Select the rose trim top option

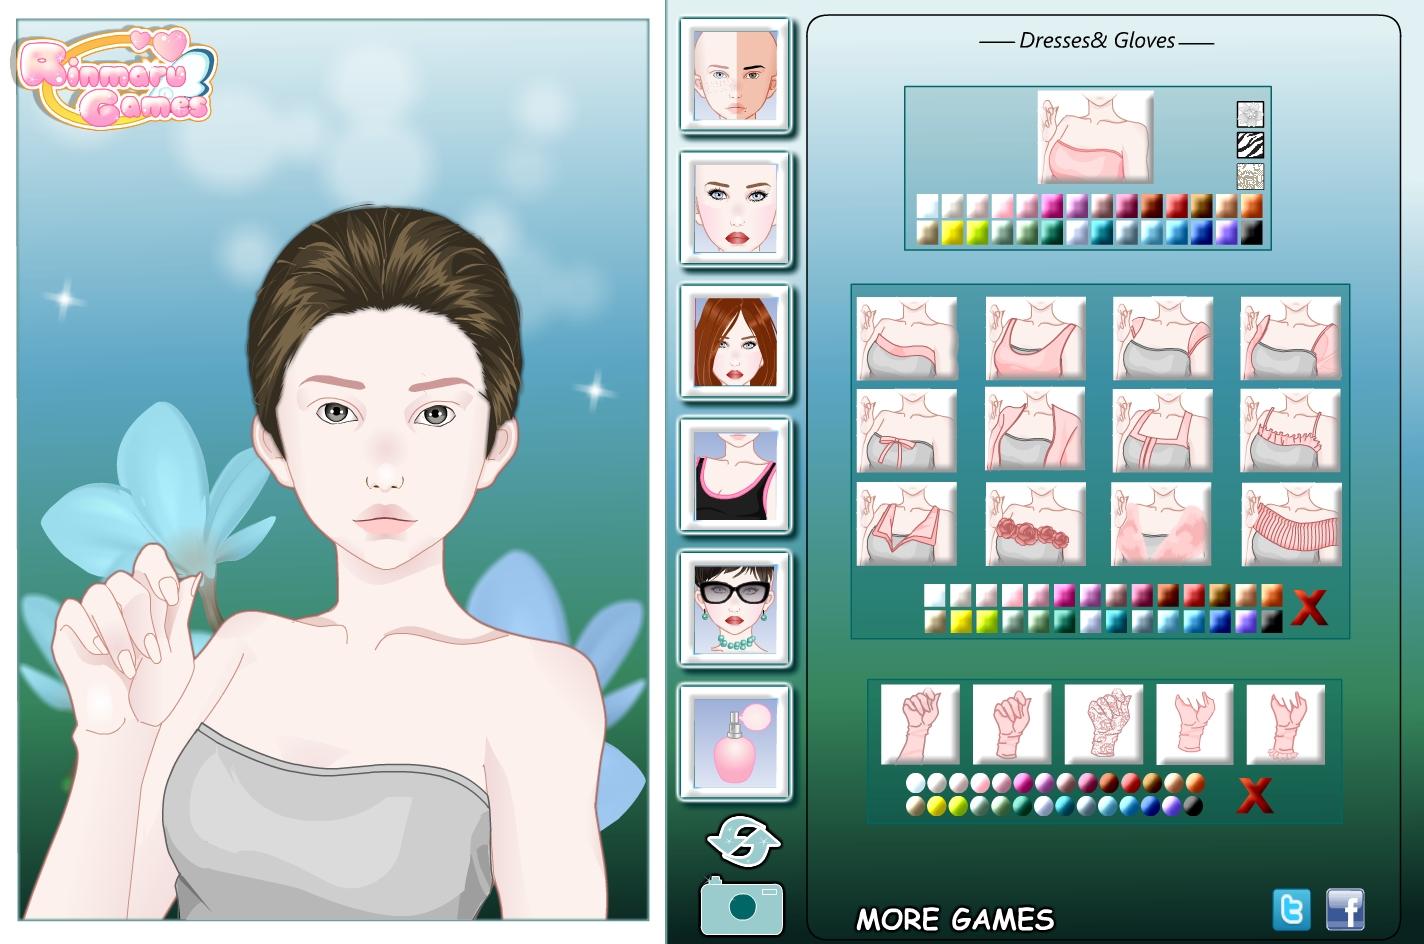(1035, 524)
